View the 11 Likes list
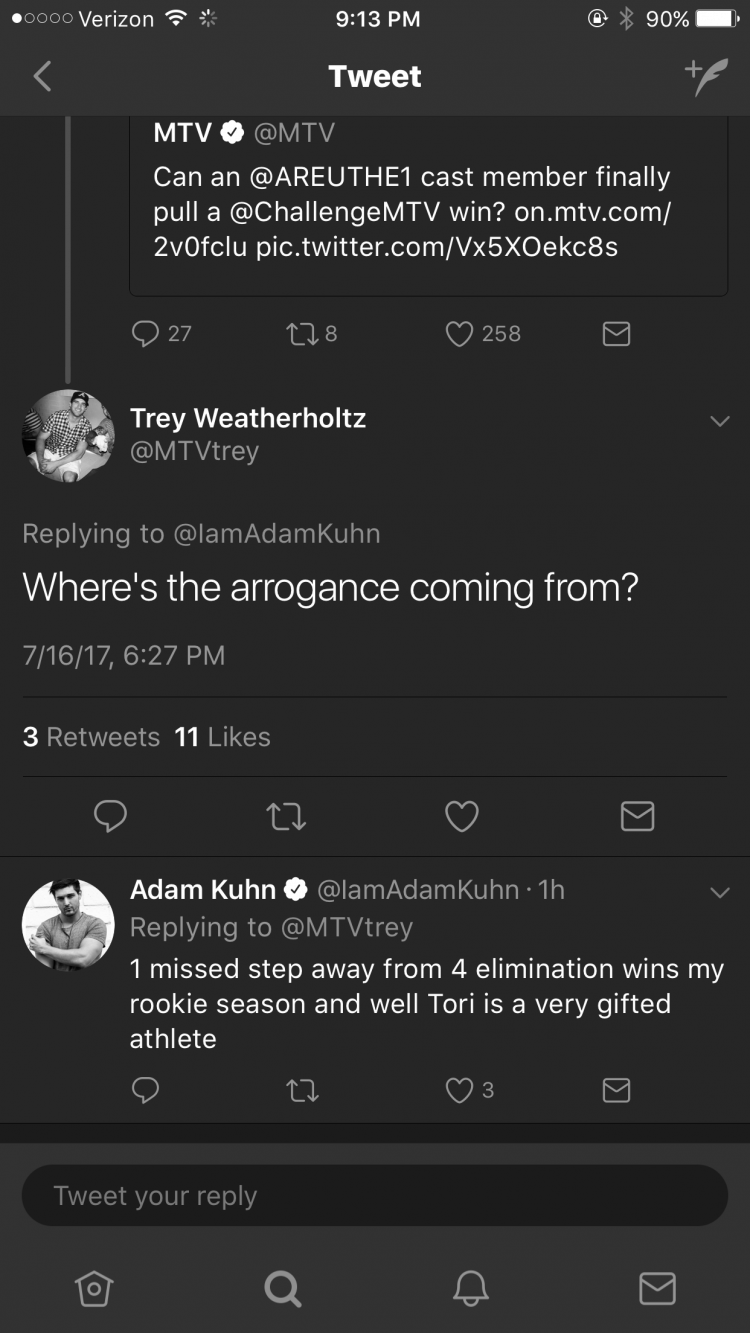 (x=222, y=737)
